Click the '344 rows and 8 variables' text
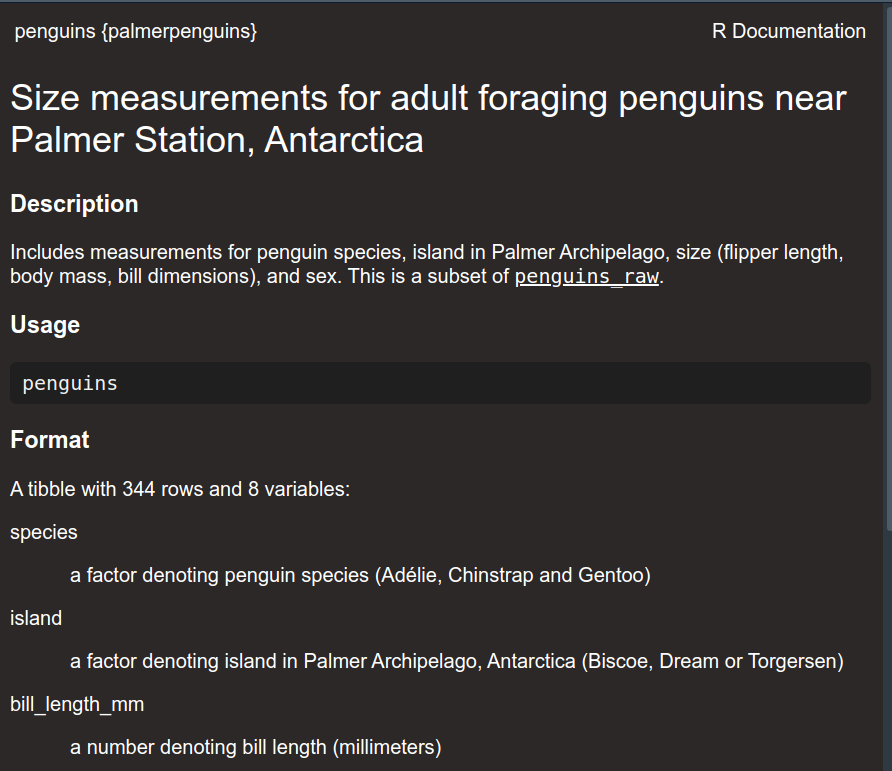Image resolution: width=892 pixels, height=771 pixels. tap(235, 490)
